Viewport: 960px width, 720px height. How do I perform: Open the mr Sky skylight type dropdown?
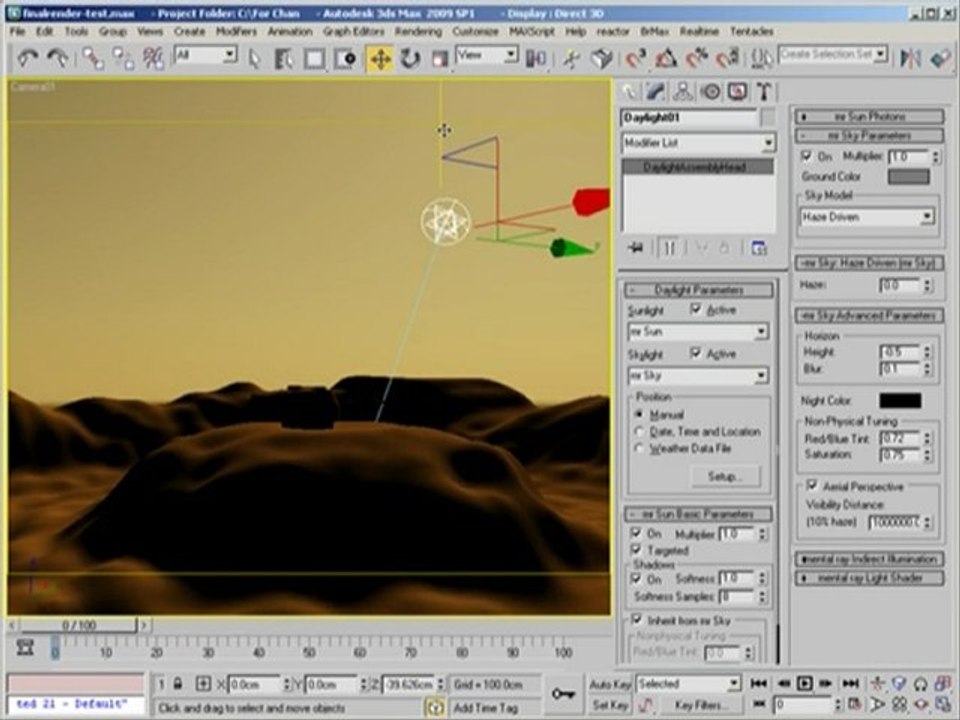(x=698, y=376)
